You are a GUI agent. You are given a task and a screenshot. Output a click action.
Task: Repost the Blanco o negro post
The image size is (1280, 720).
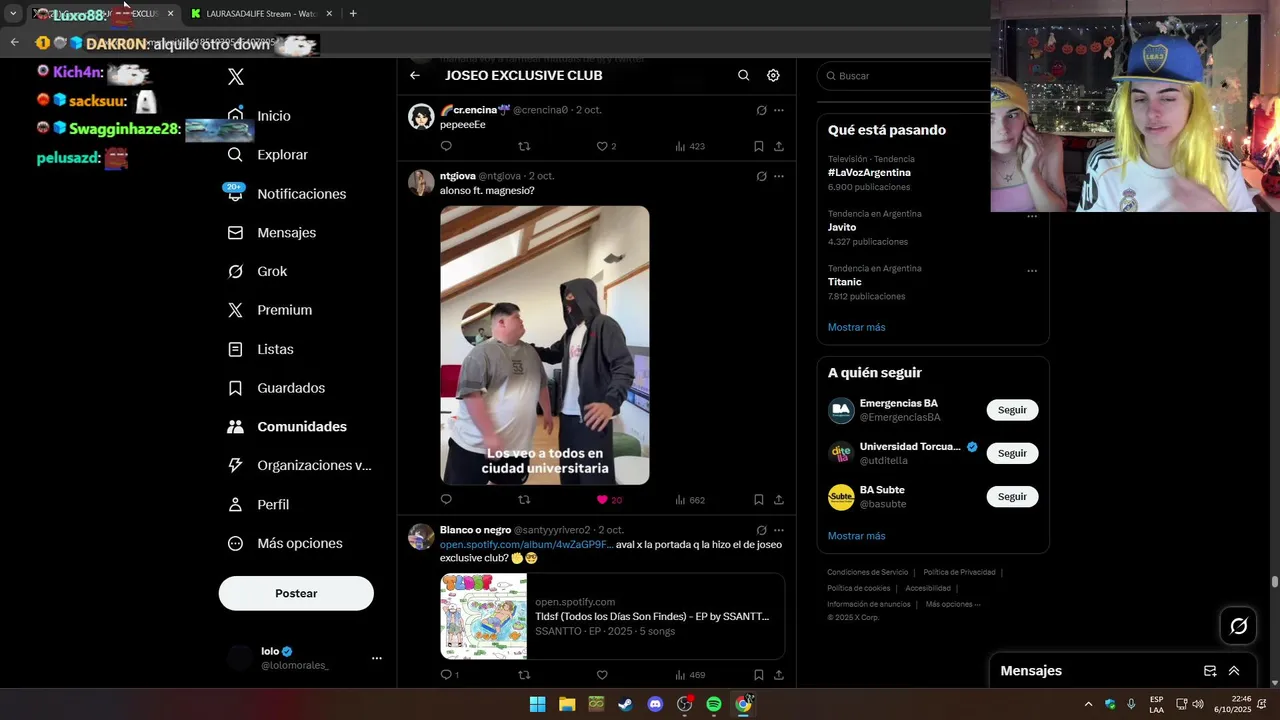tap(524, 675)
